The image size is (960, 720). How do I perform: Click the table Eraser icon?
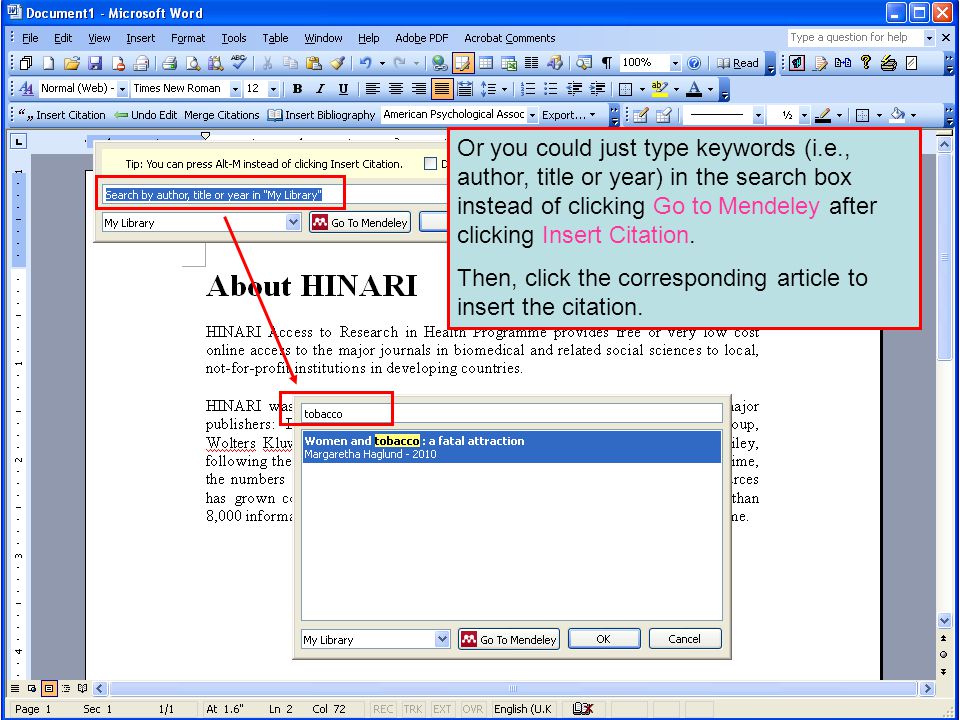(664, 115)
